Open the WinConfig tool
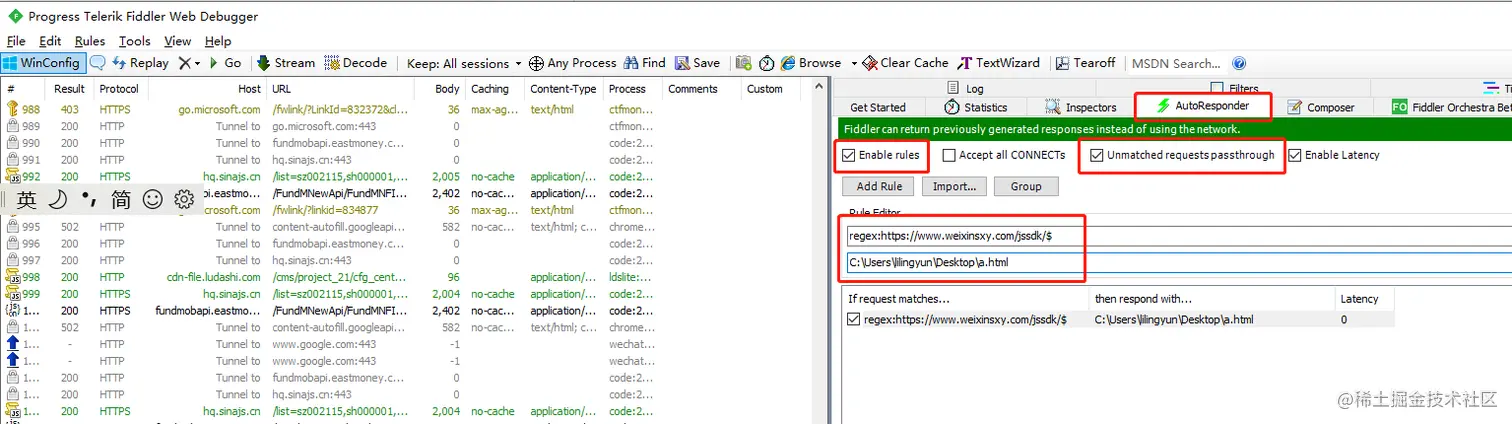The width and height of the screenshot is (1512, 424). pyautogui.click(x=44, y=62)
